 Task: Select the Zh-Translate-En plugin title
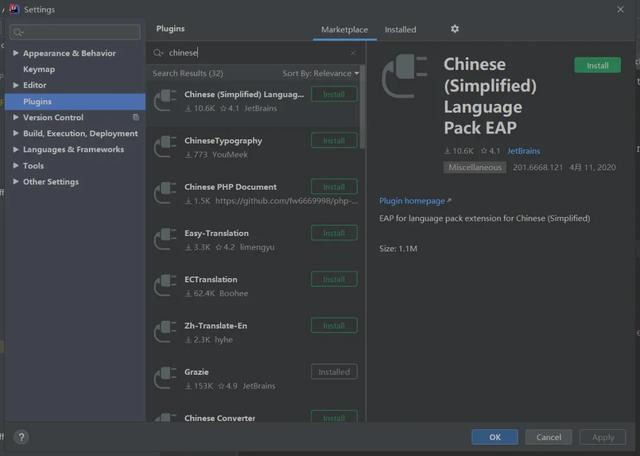216,326
